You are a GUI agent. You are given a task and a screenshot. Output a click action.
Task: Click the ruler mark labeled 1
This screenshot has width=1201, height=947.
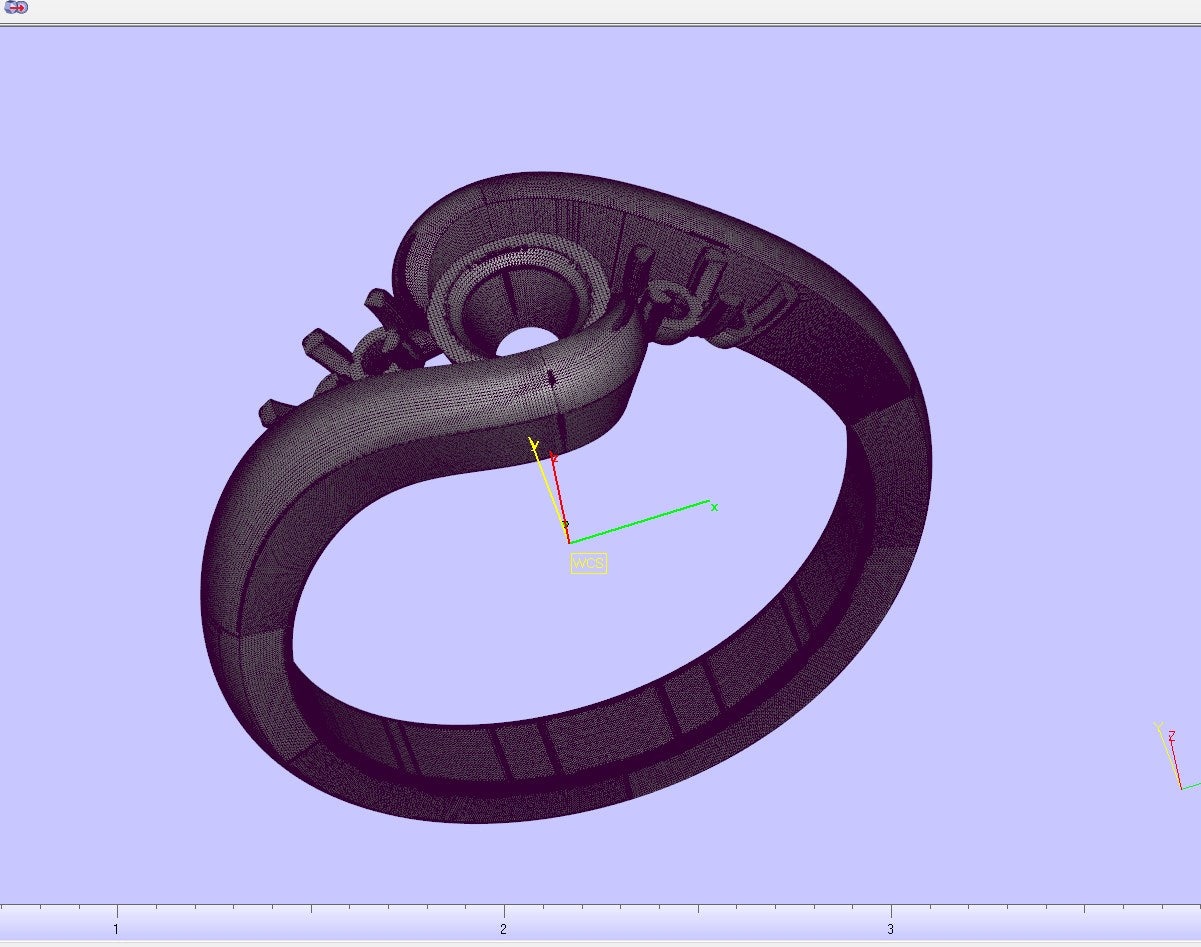point(117,929)
